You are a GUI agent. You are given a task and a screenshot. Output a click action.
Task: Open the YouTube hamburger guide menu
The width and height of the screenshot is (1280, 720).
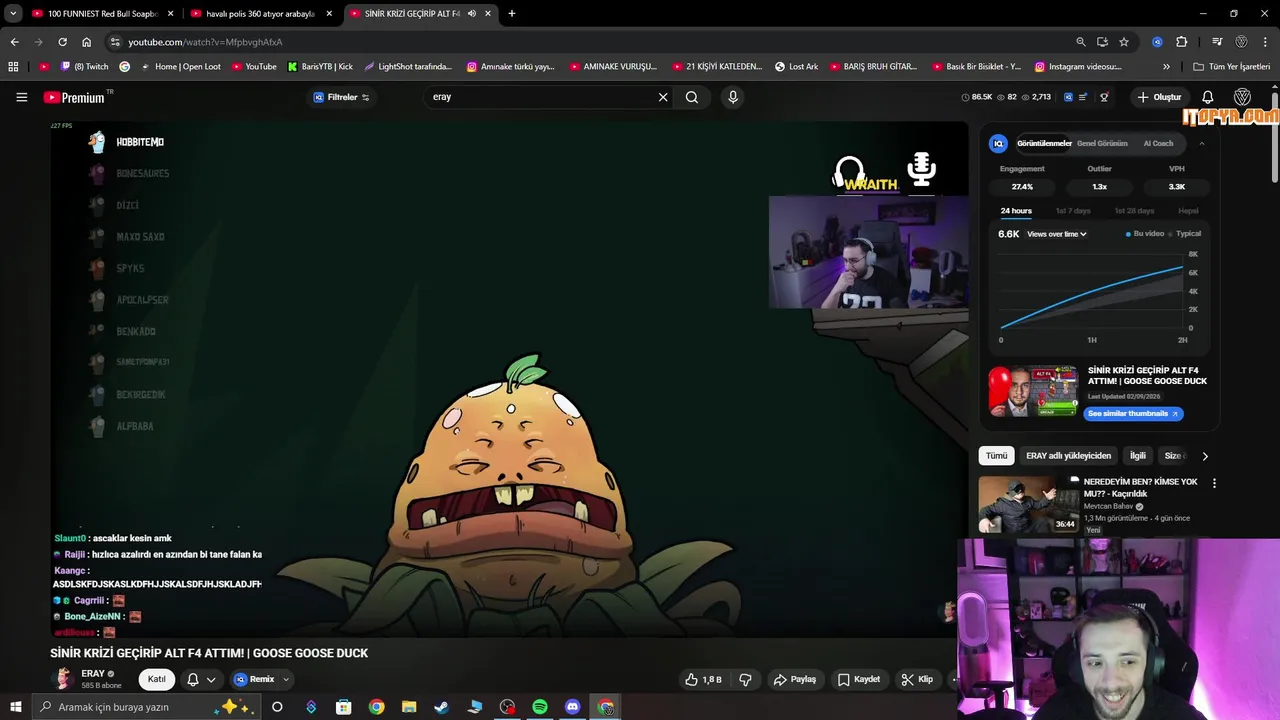[21, 97]
